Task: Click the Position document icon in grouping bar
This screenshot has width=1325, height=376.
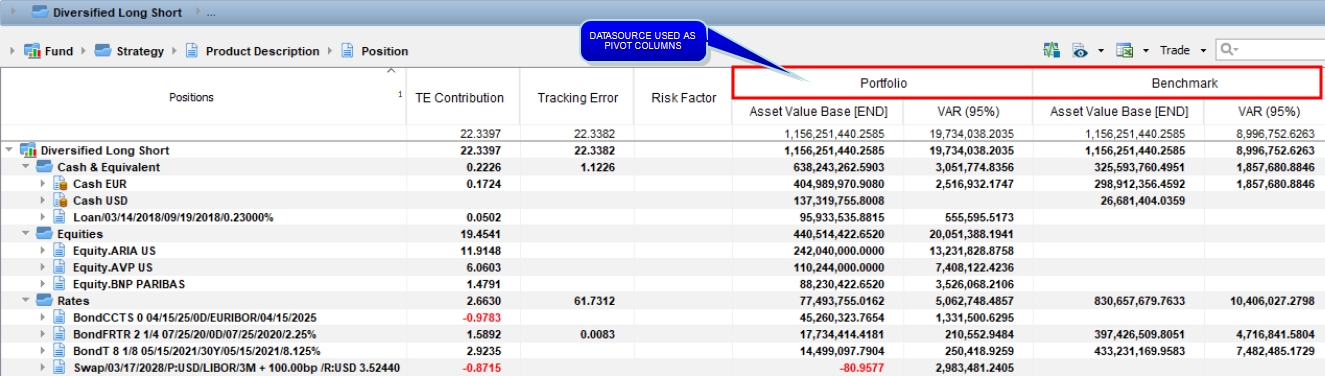Action: [x=348, y=50]
